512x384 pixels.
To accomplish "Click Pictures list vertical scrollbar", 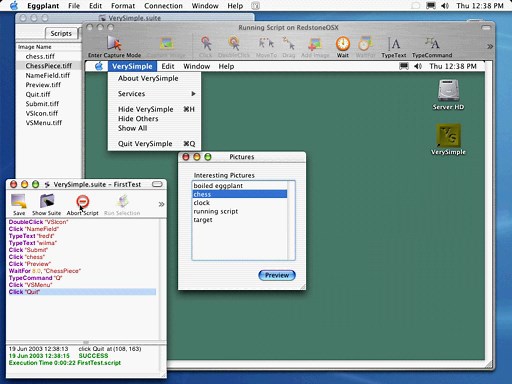I will coord(291,220).
